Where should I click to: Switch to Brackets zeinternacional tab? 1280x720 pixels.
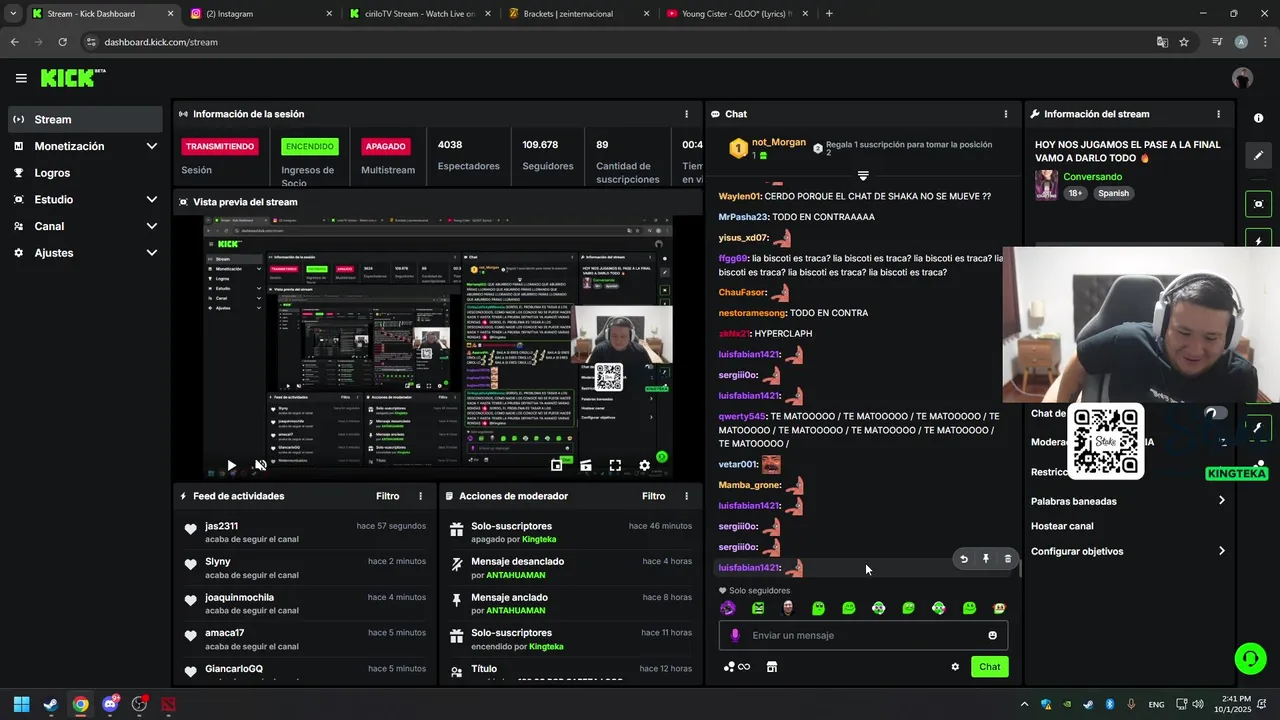click(577, 14)
